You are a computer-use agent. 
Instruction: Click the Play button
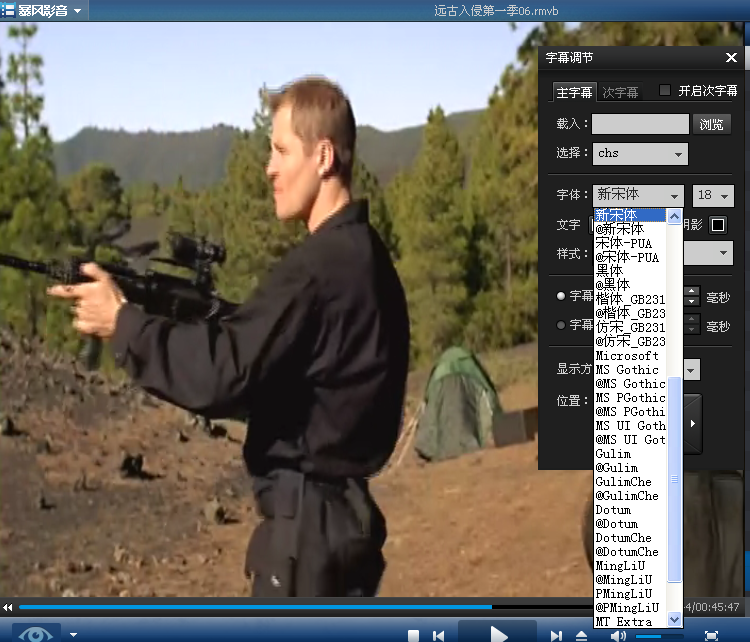pos(498,634)
